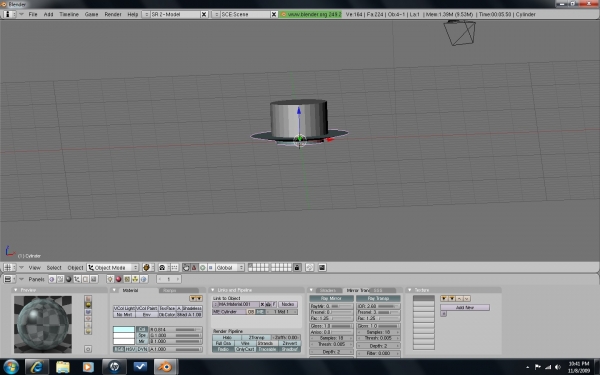Select the Shading context sphere icon

click(69, 279)
